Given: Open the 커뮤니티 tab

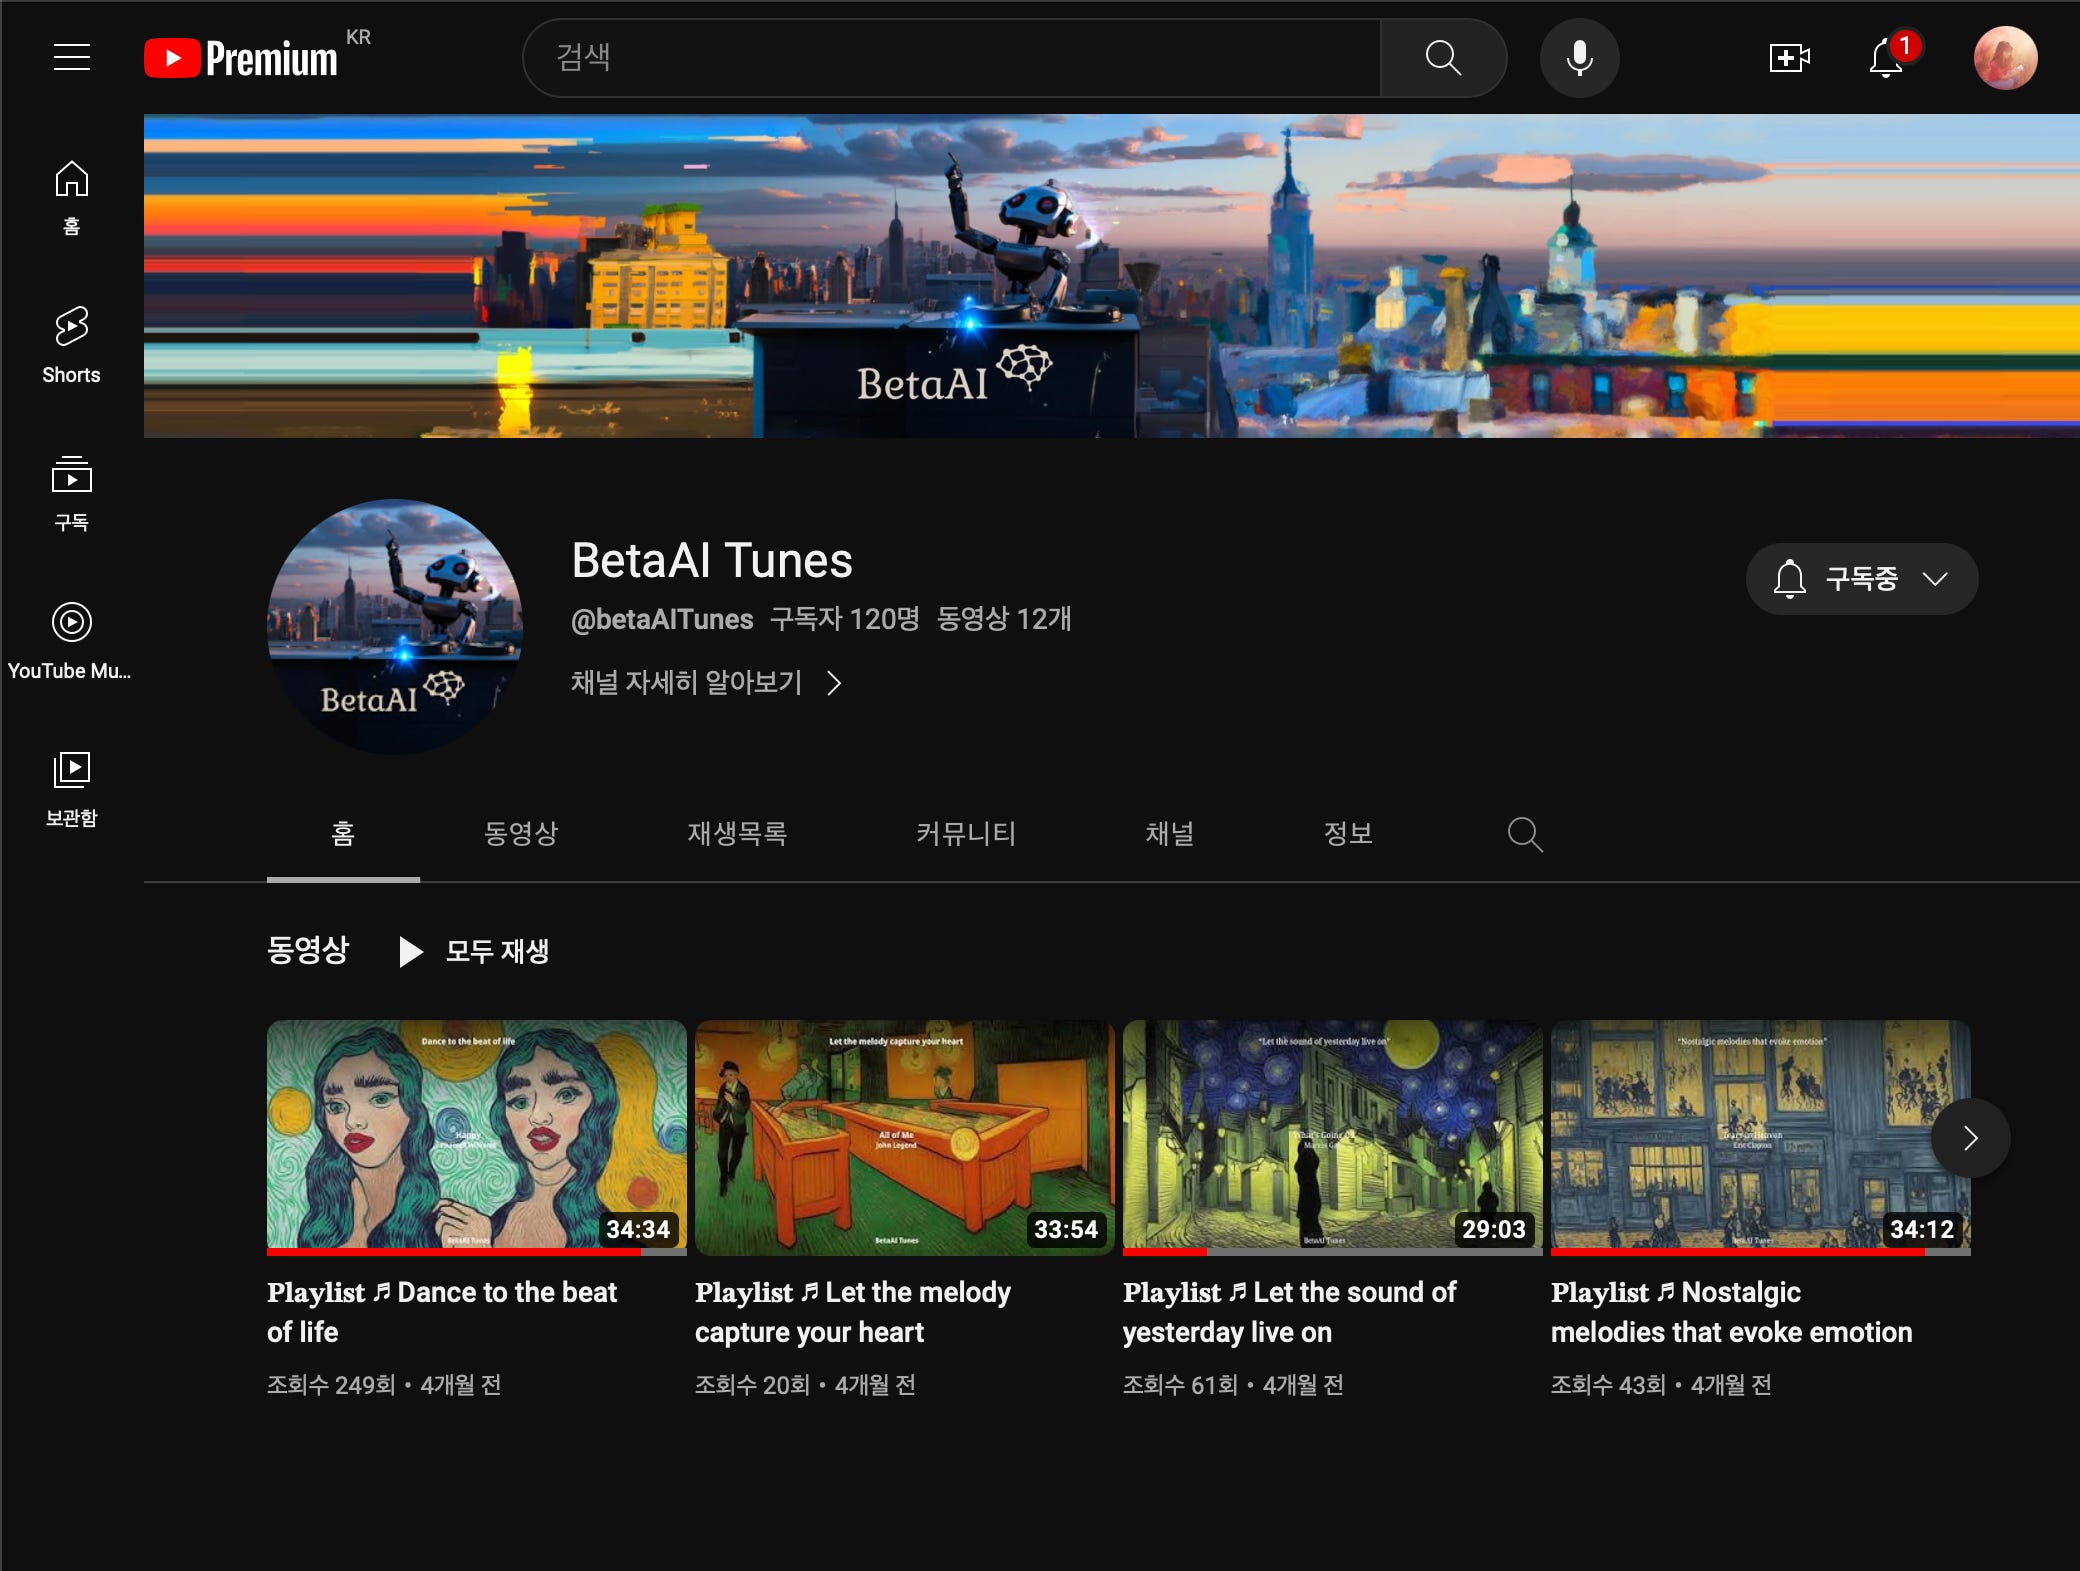Looking at the screenshot, I should [966, 833].
